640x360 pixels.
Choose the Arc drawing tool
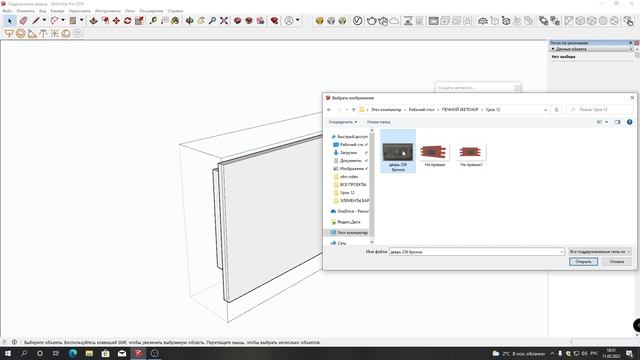pyautogui.click(x=54, y=20)
